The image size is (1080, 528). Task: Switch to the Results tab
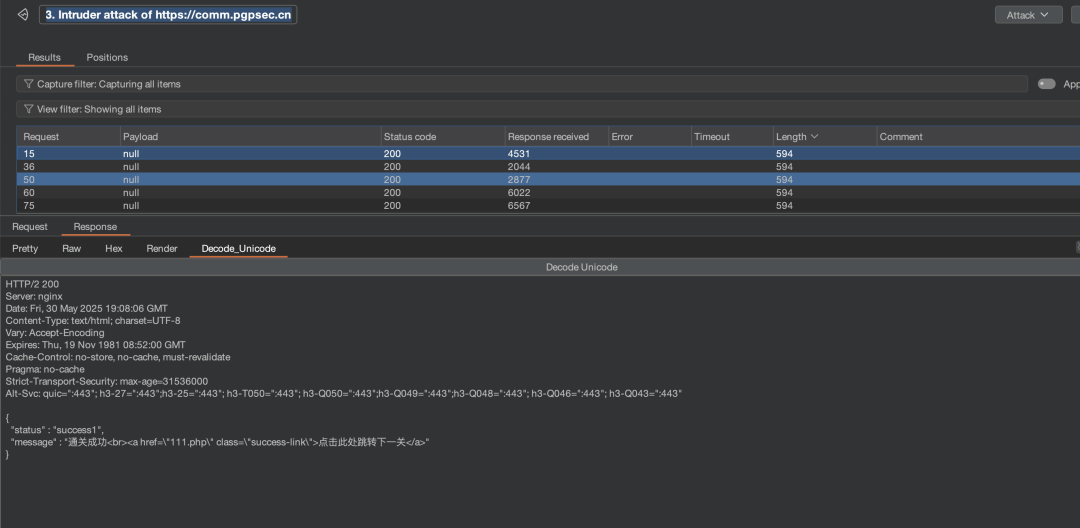[44, 58]
